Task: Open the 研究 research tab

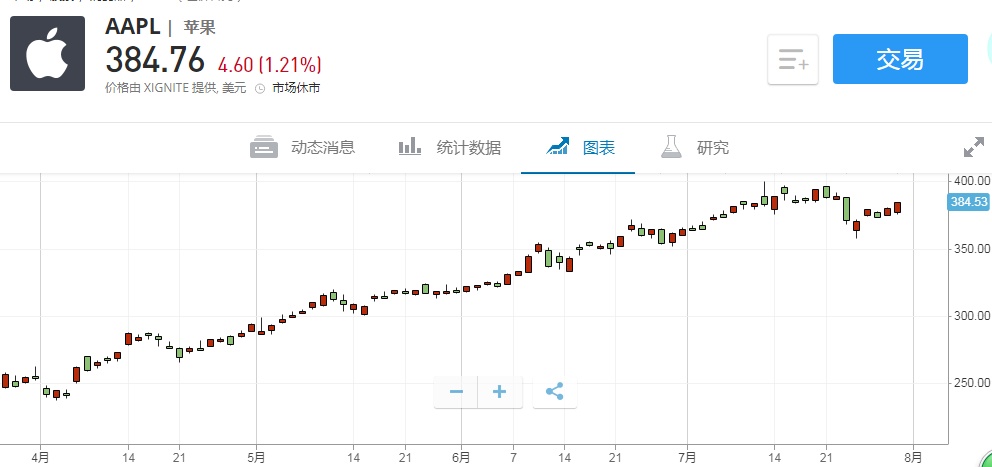Action: coord(695,147)
